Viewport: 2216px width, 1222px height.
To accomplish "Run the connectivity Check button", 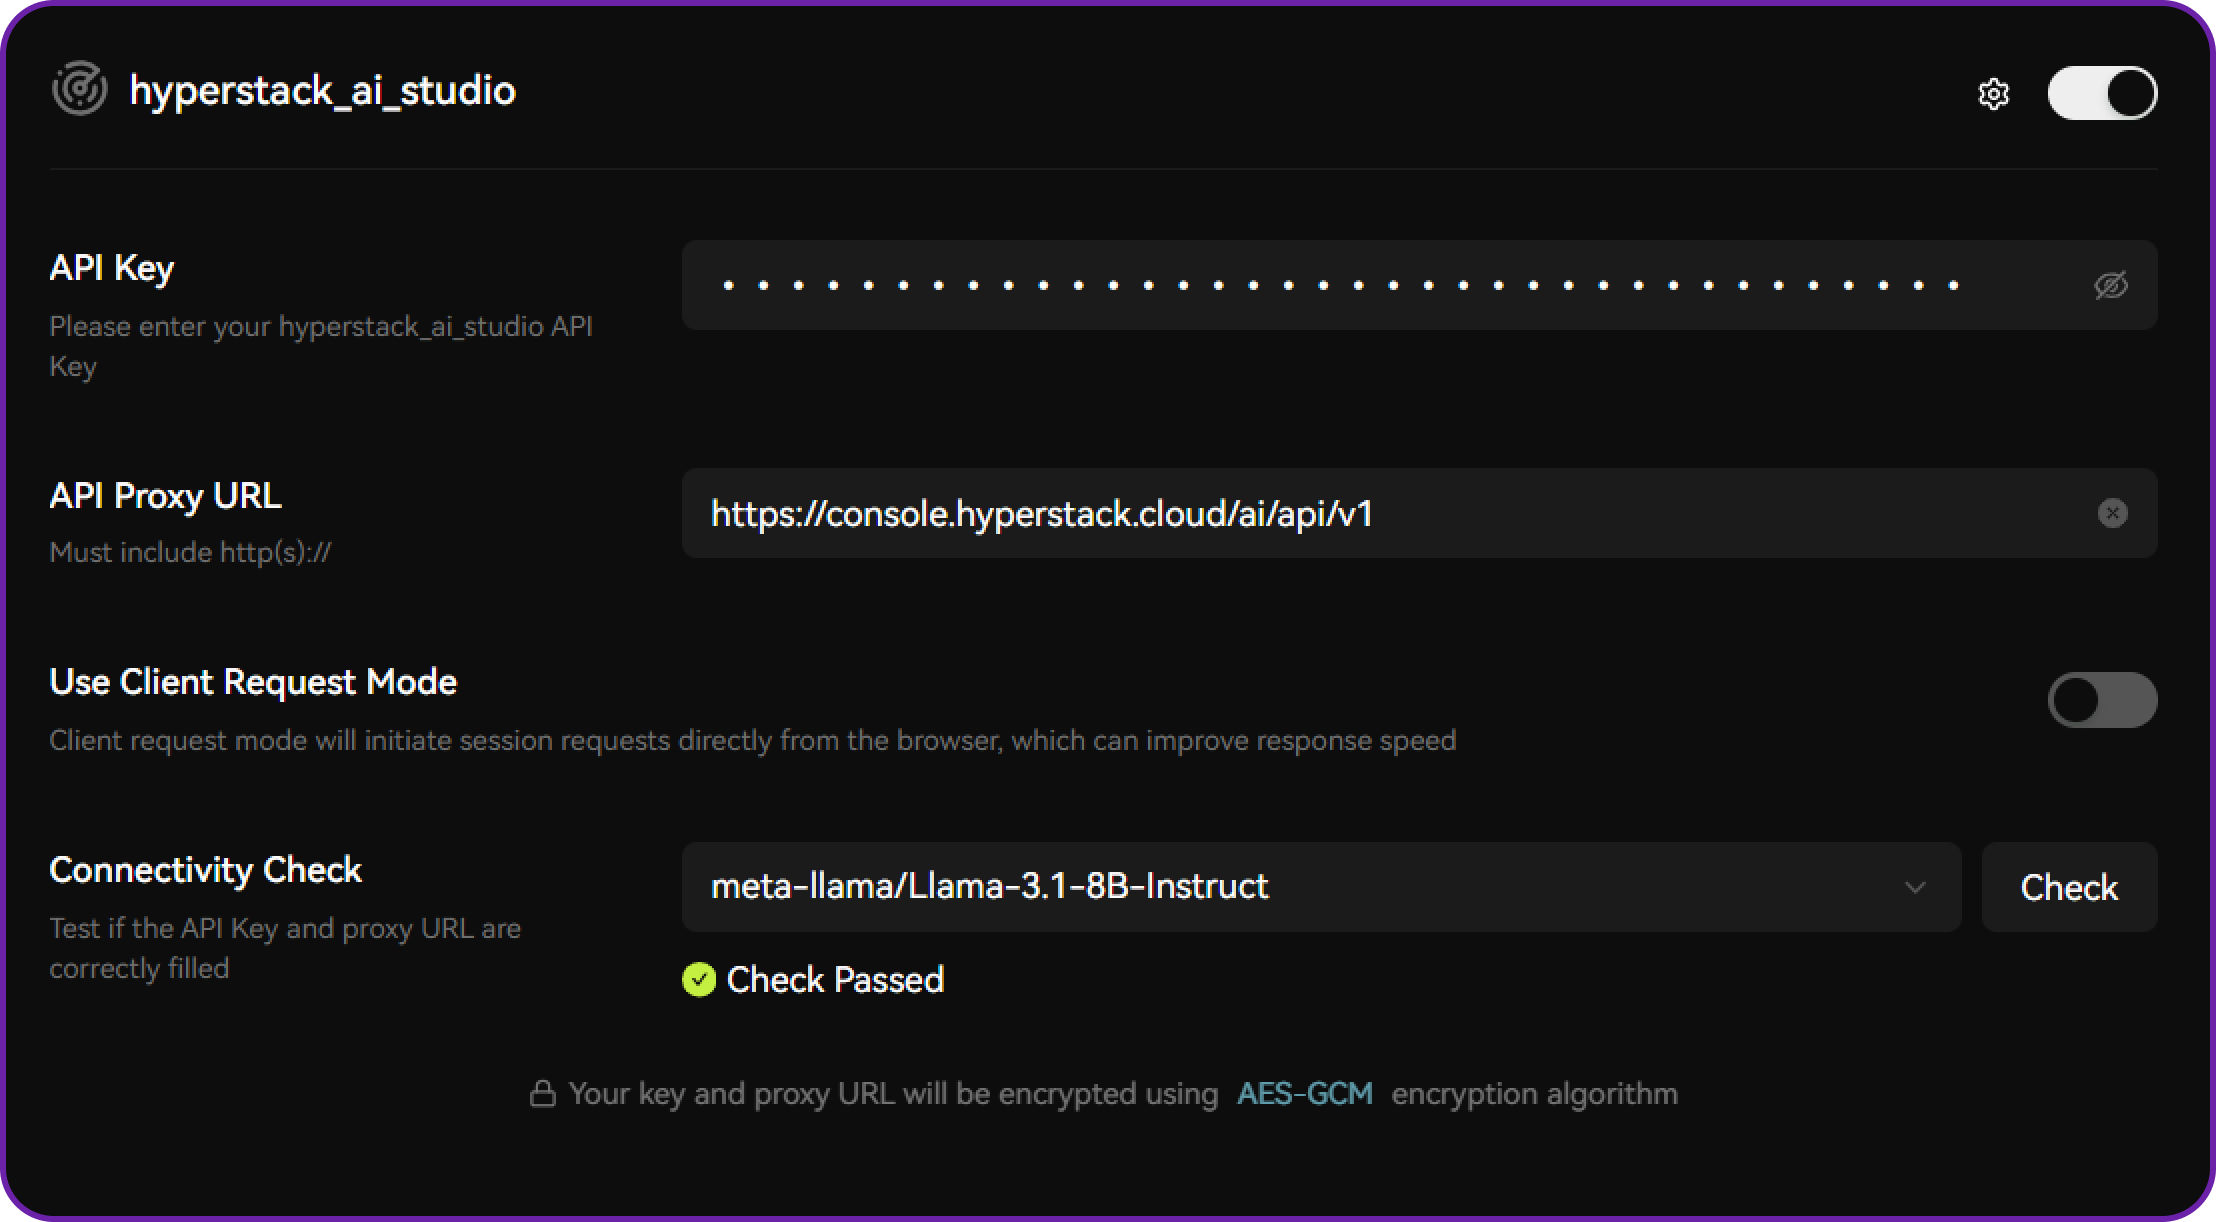I will 2068,887.
